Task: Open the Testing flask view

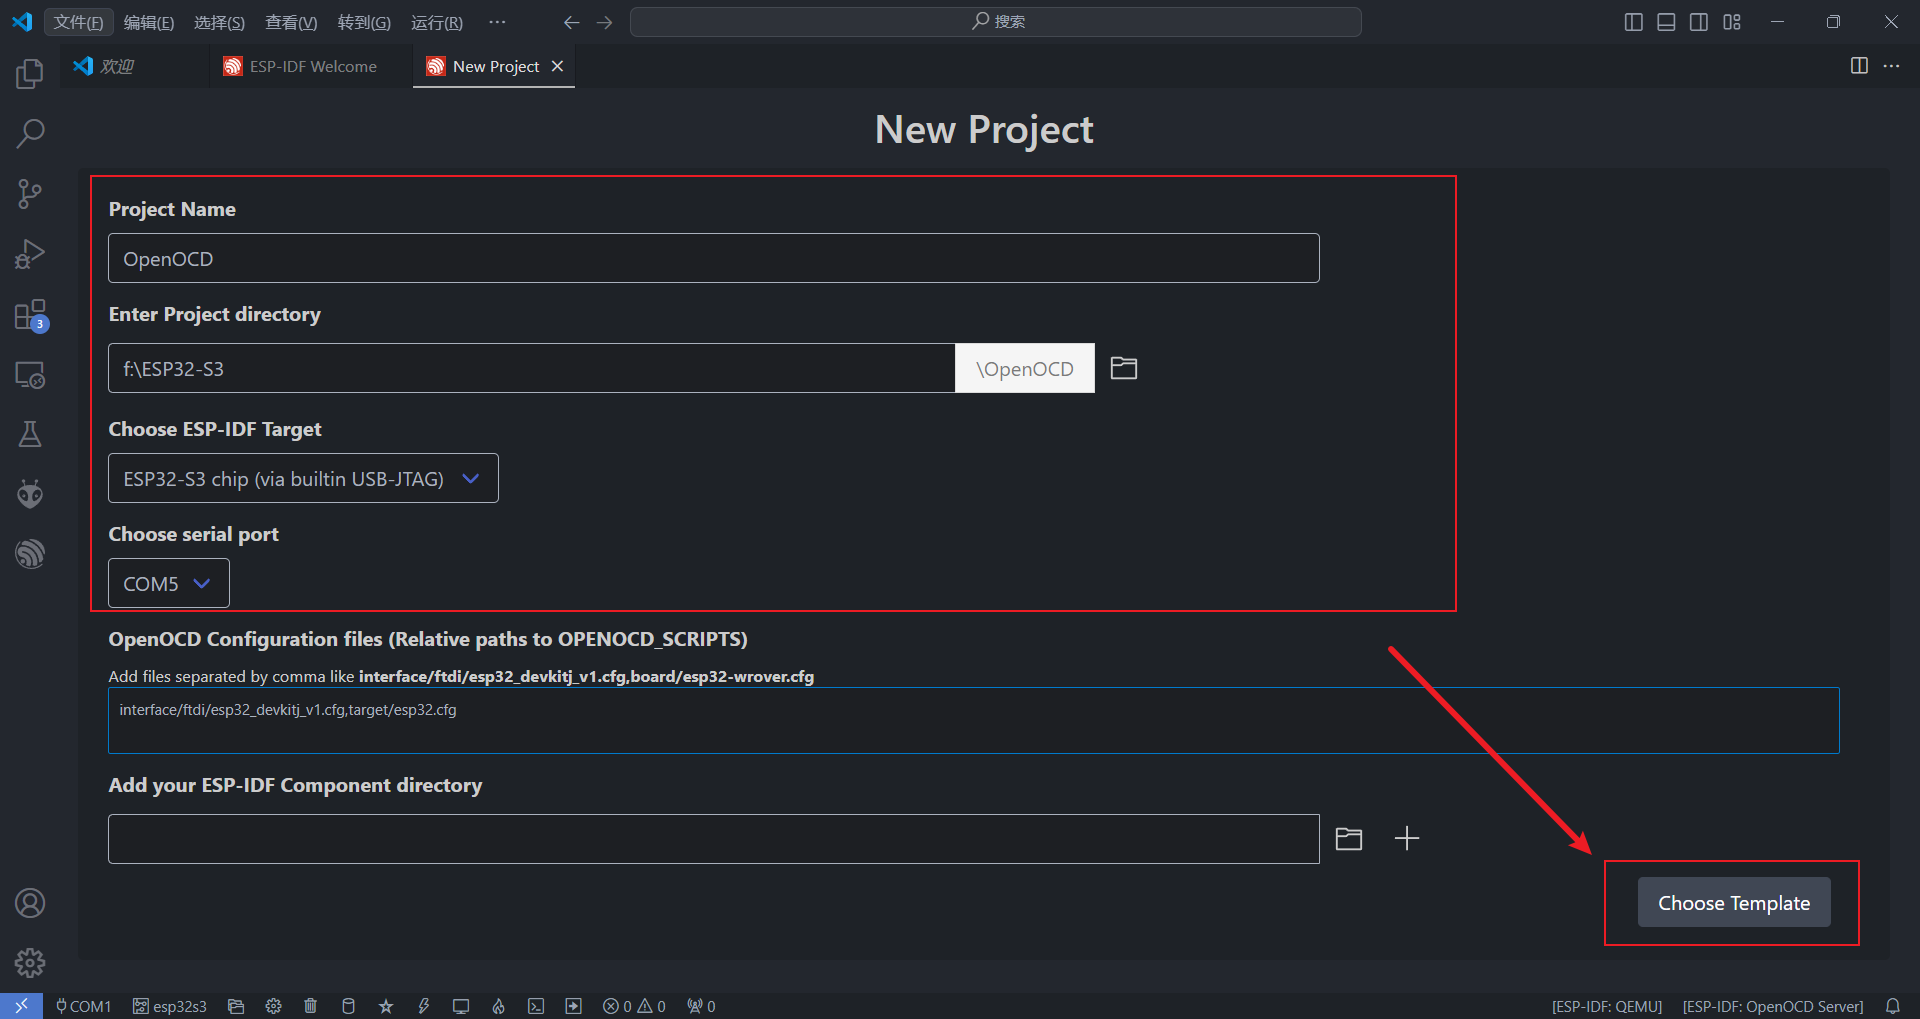Action: tap(30, 434)
